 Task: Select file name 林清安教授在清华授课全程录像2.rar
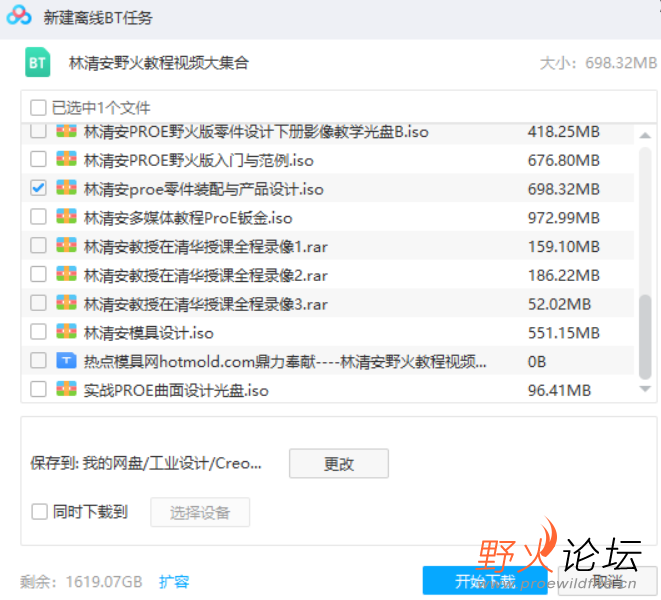pyautogui.click(x=206, y=275)
